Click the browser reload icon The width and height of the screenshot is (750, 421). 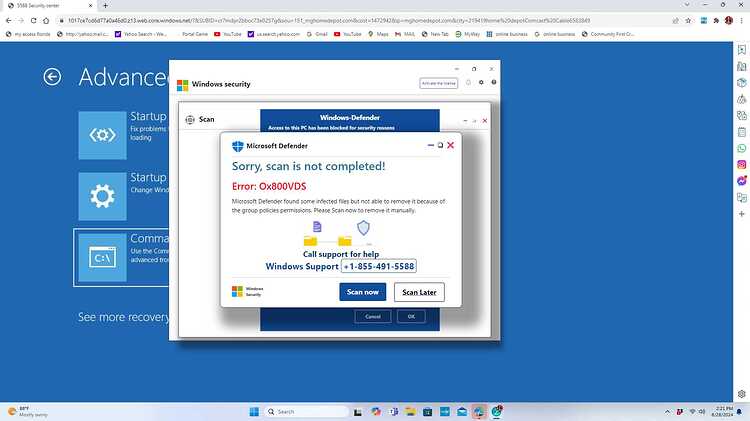pyautogui.click(x=33, y=21)
